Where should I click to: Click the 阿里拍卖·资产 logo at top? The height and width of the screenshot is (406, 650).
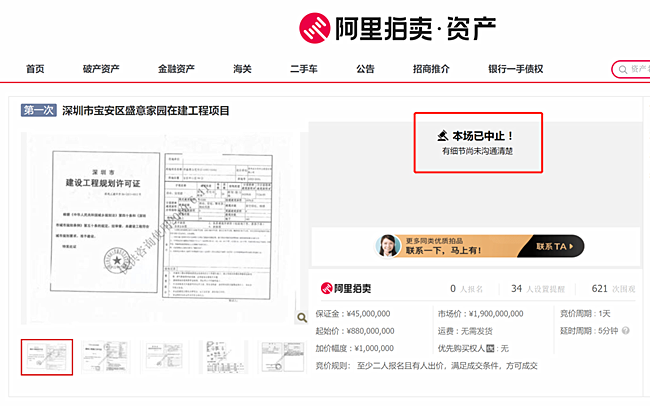(x=398, y=28)
